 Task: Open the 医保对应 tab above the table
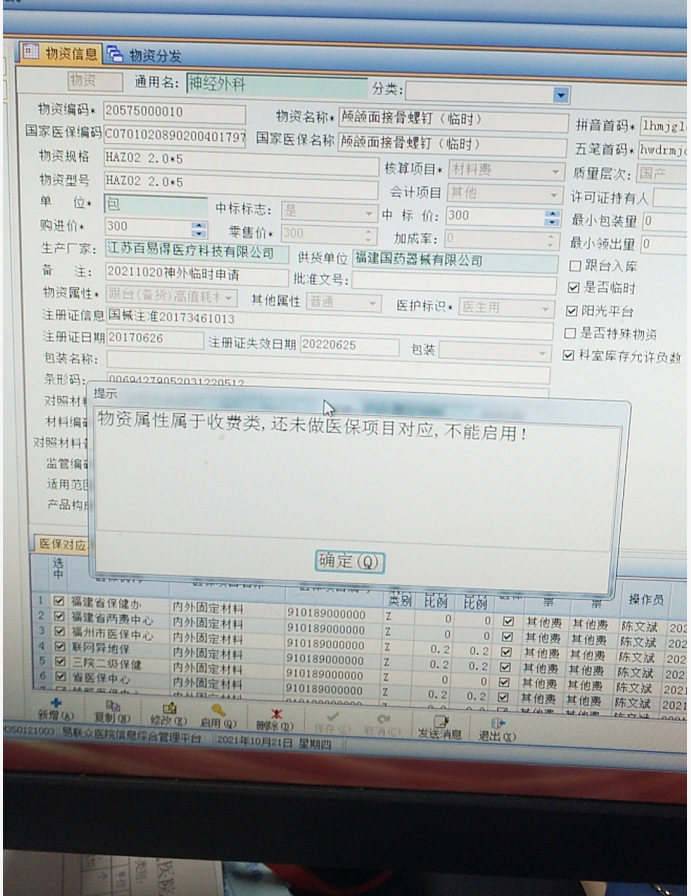coord(61,544)
